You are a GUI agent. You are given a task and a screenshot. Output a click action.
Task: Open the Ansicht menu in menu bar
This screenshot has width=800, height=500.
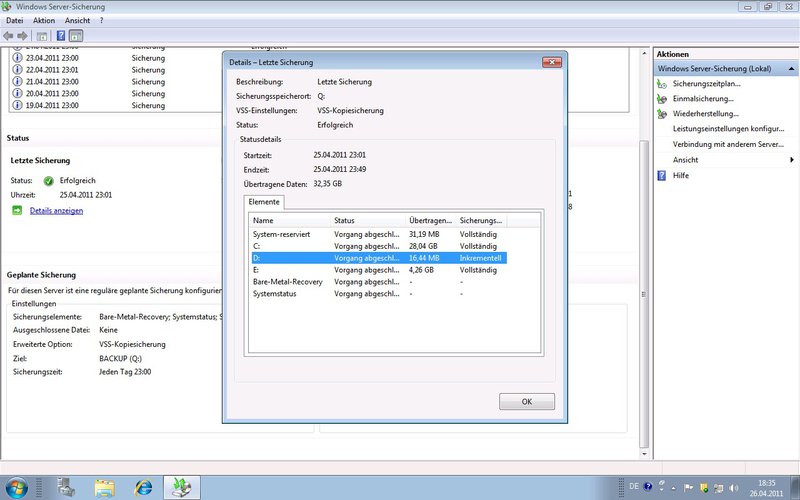(77, 20)
